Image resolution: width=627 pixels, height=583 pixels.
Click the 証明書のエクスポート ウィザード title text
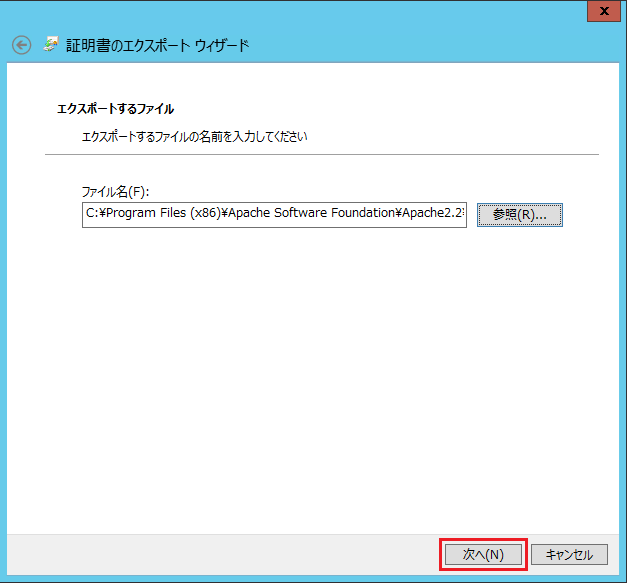pos(158,45)
